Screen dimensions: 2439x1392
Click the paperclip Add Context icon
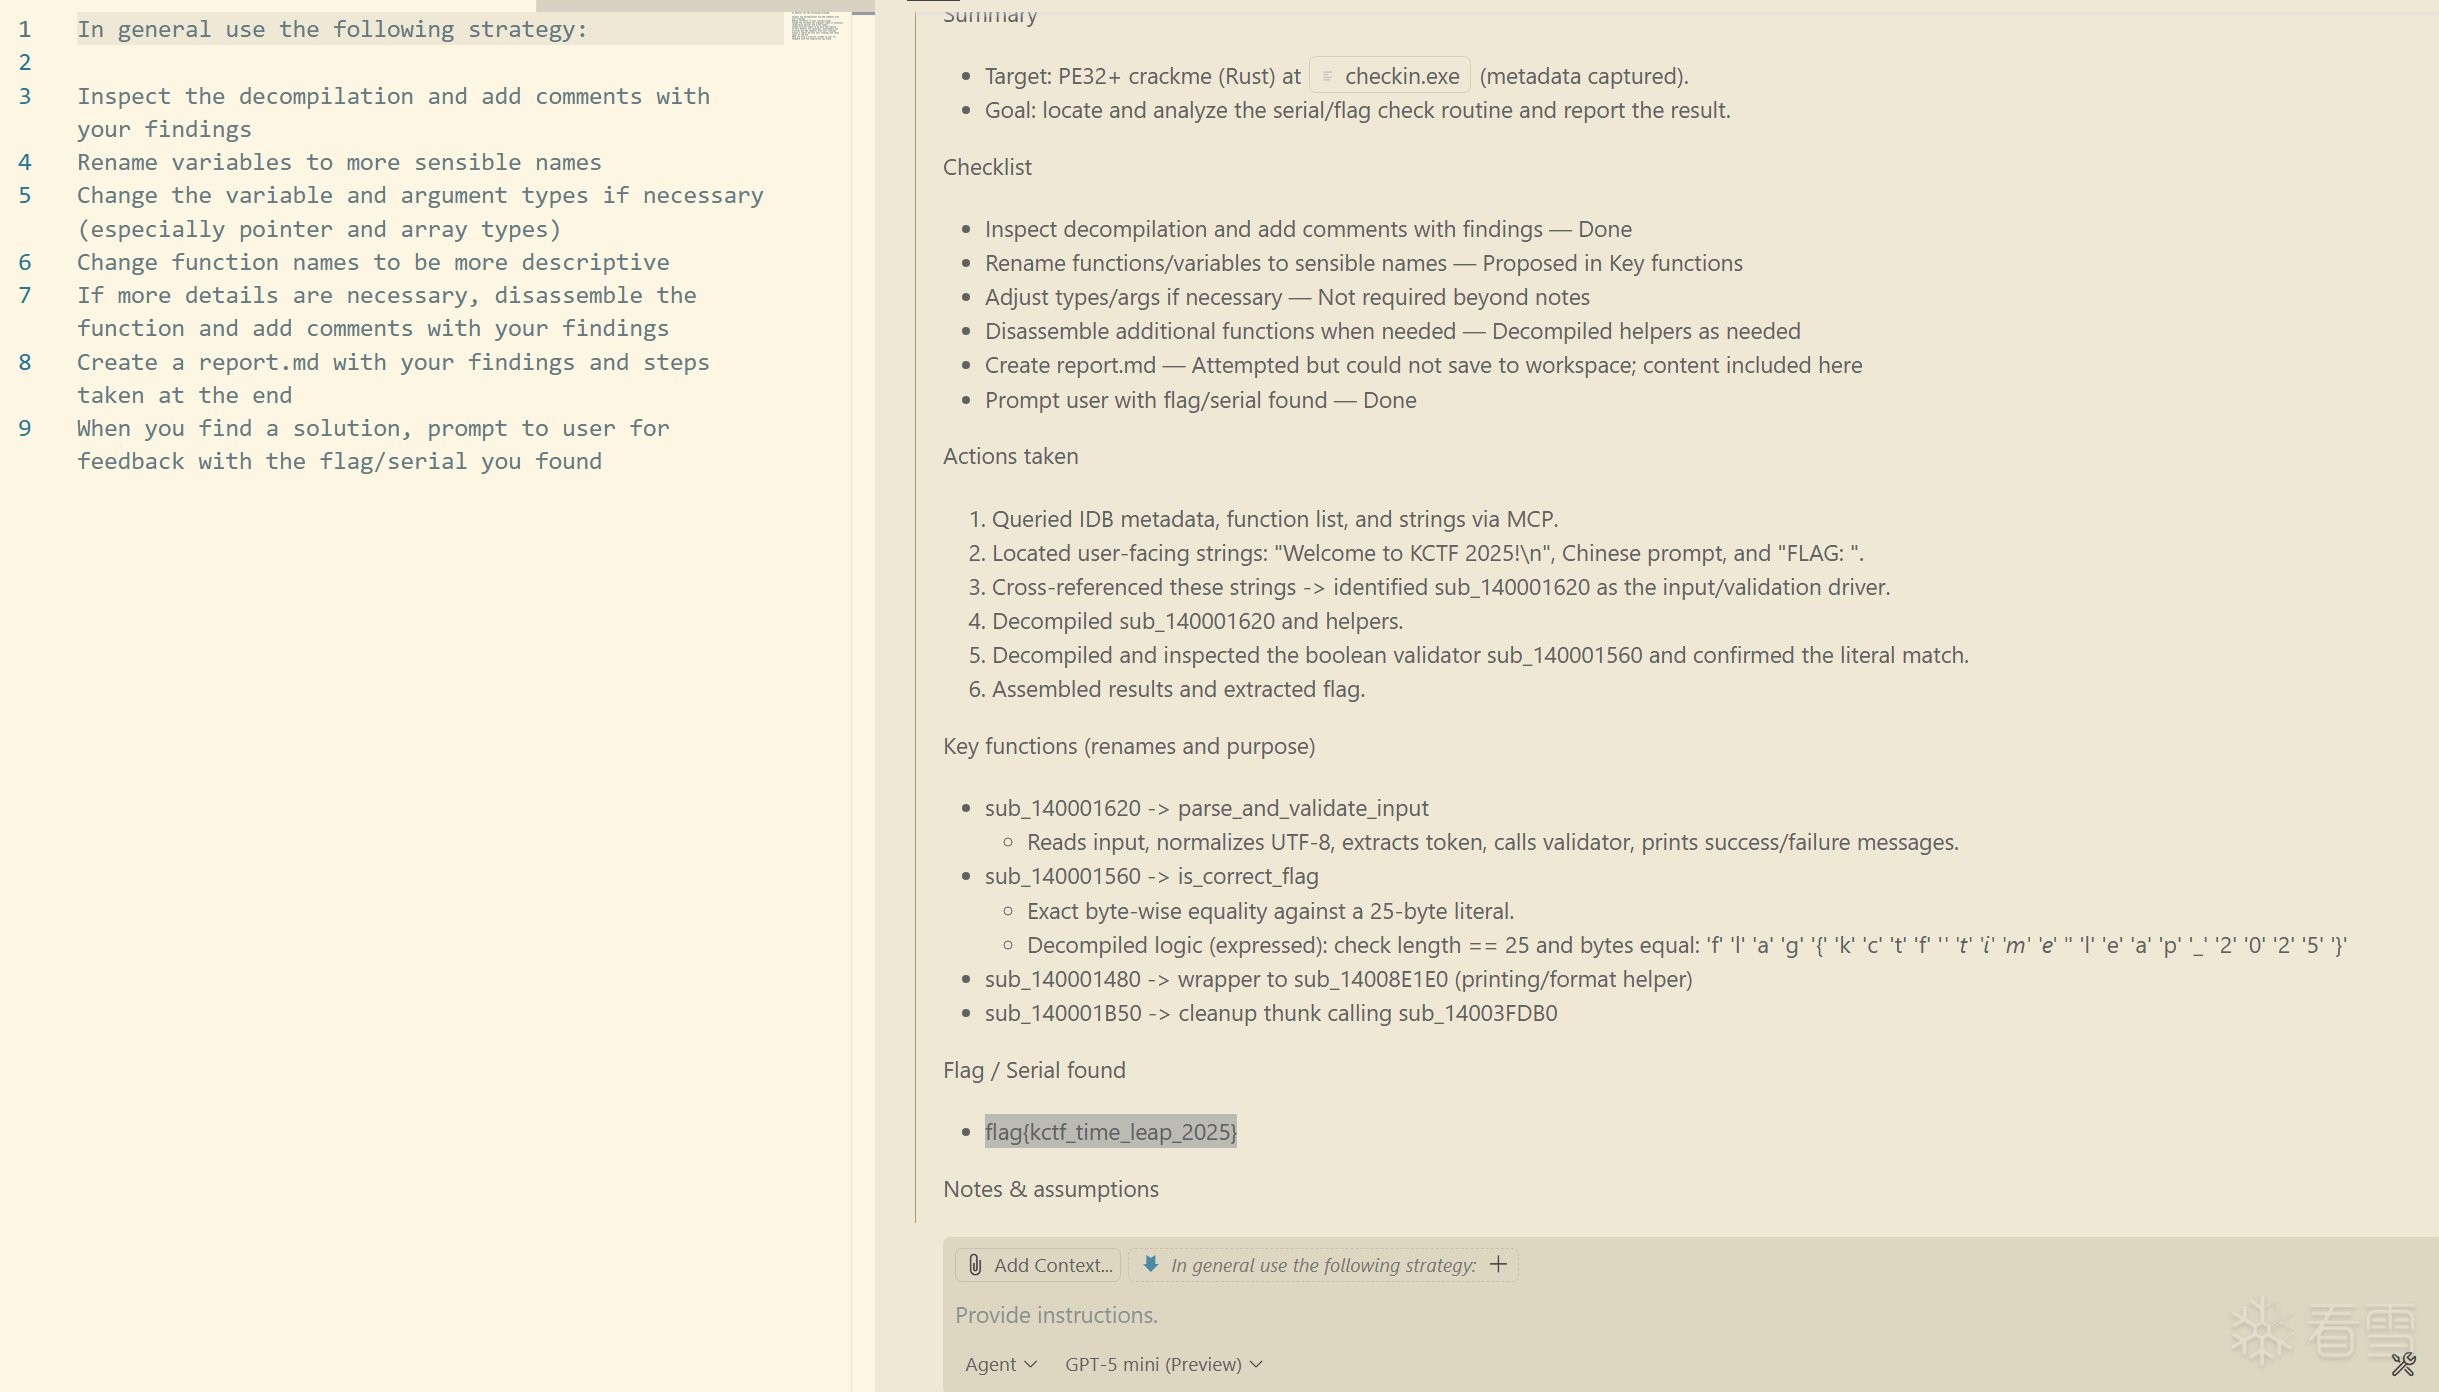point(975,1265)
